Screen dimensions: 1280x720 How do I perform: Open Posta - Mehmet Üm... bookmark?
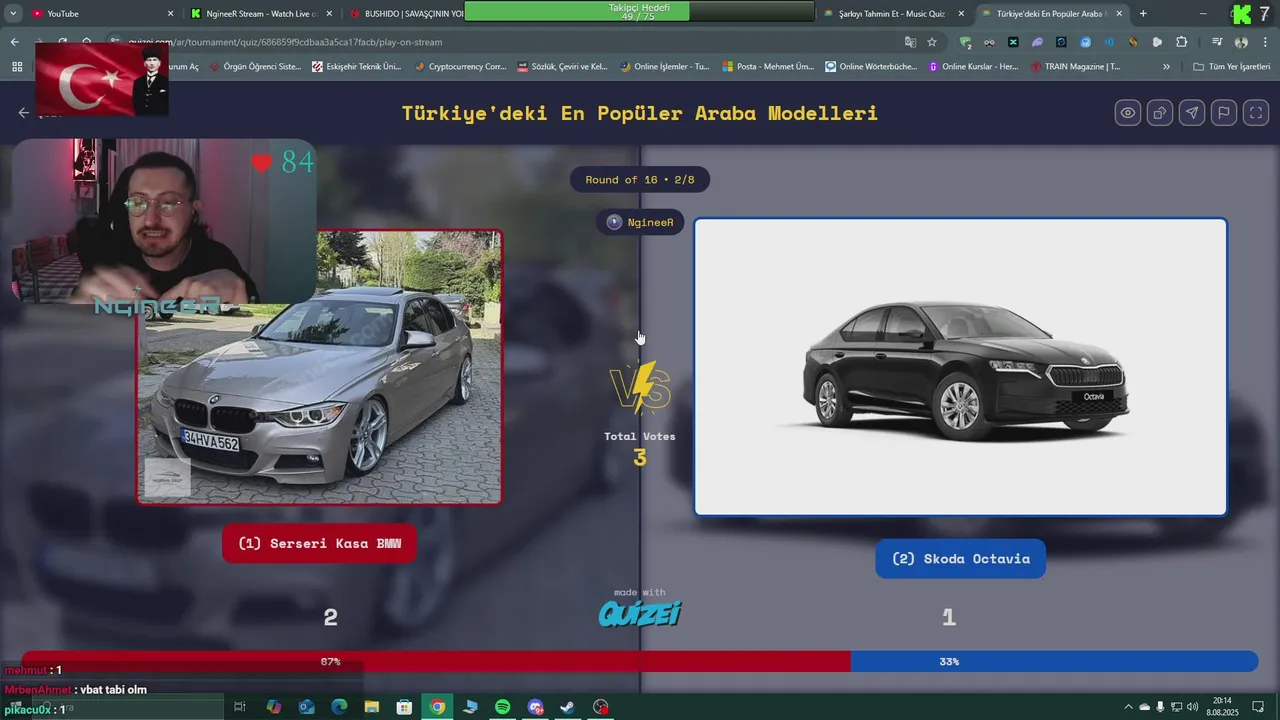point(768,67)
